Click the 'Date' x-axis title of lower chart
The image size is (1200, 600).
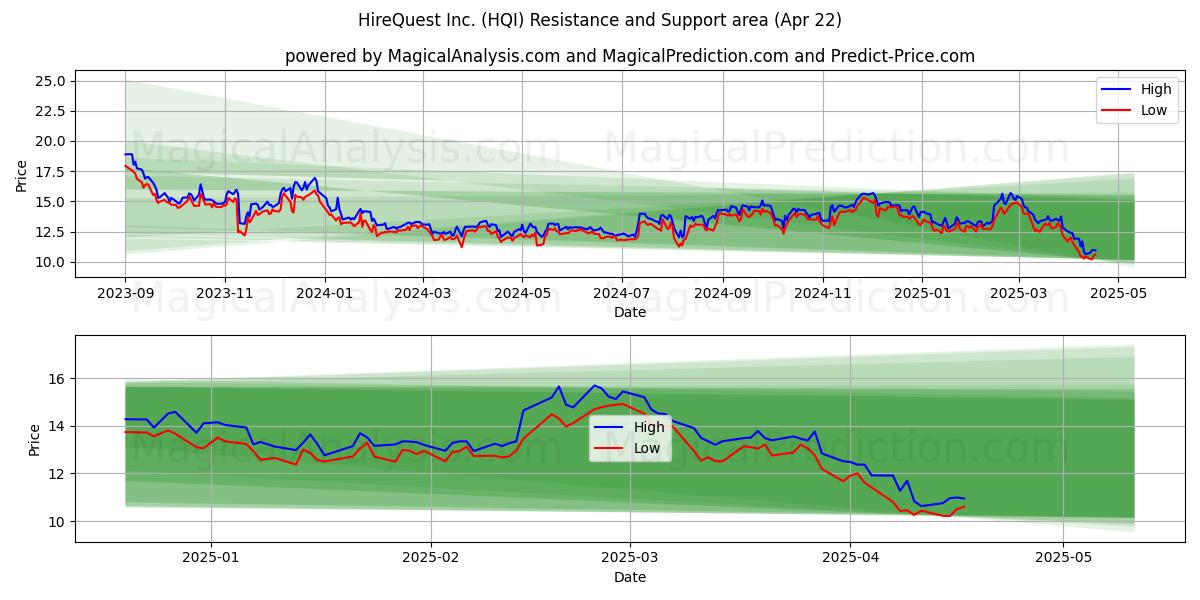(630, 577)
